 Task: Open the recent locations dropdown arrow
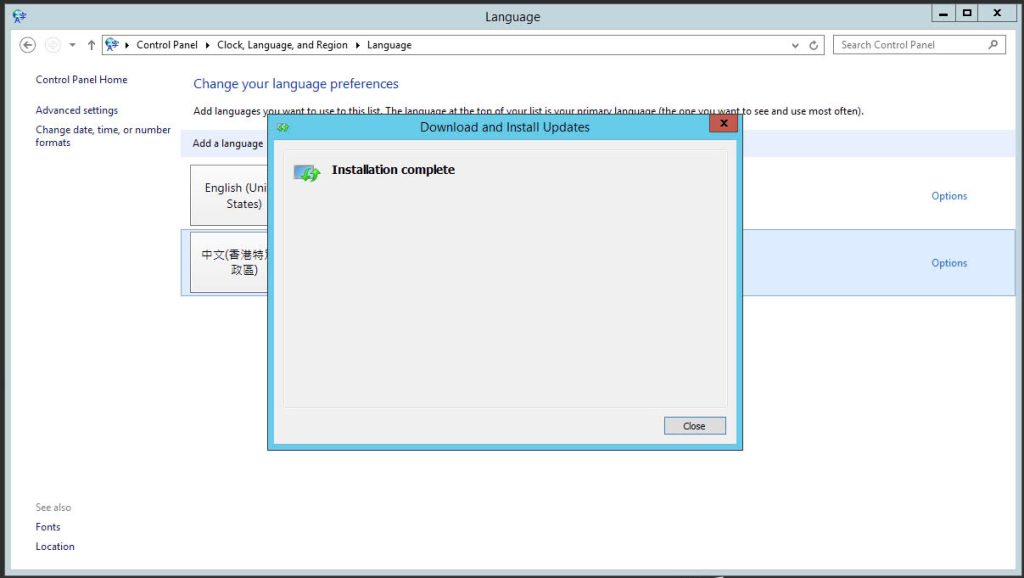72,45
